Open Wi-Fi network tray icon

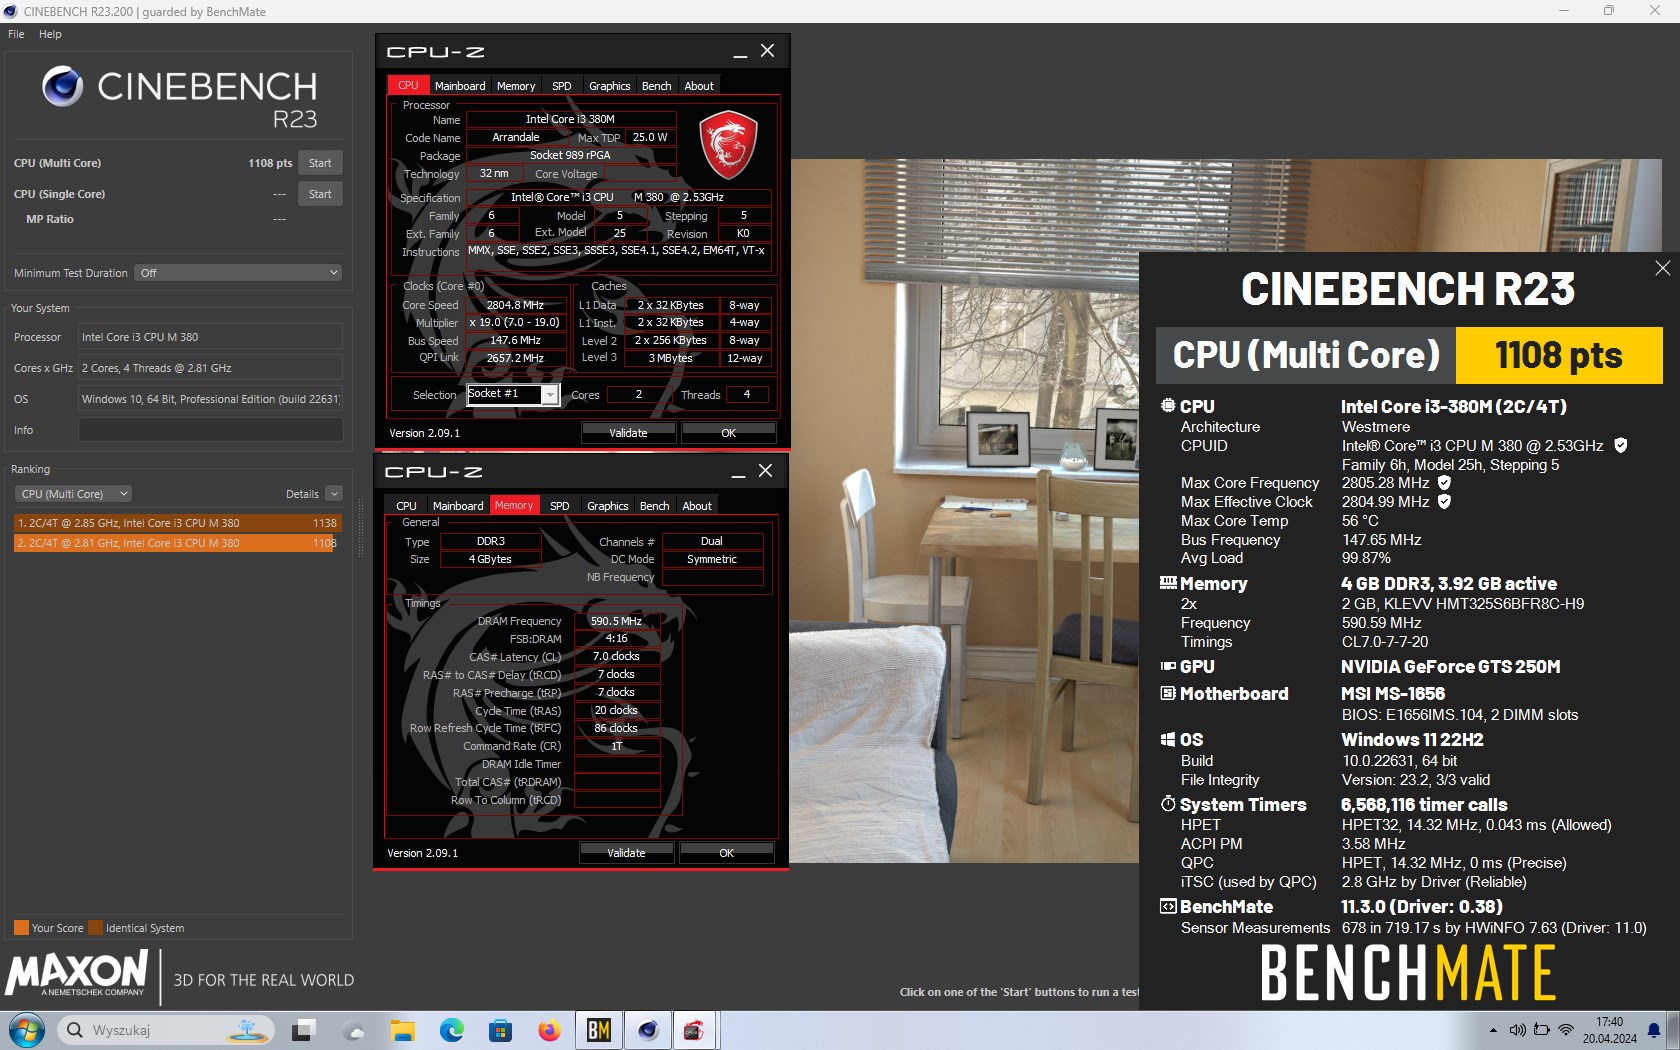point(1566,1030)
